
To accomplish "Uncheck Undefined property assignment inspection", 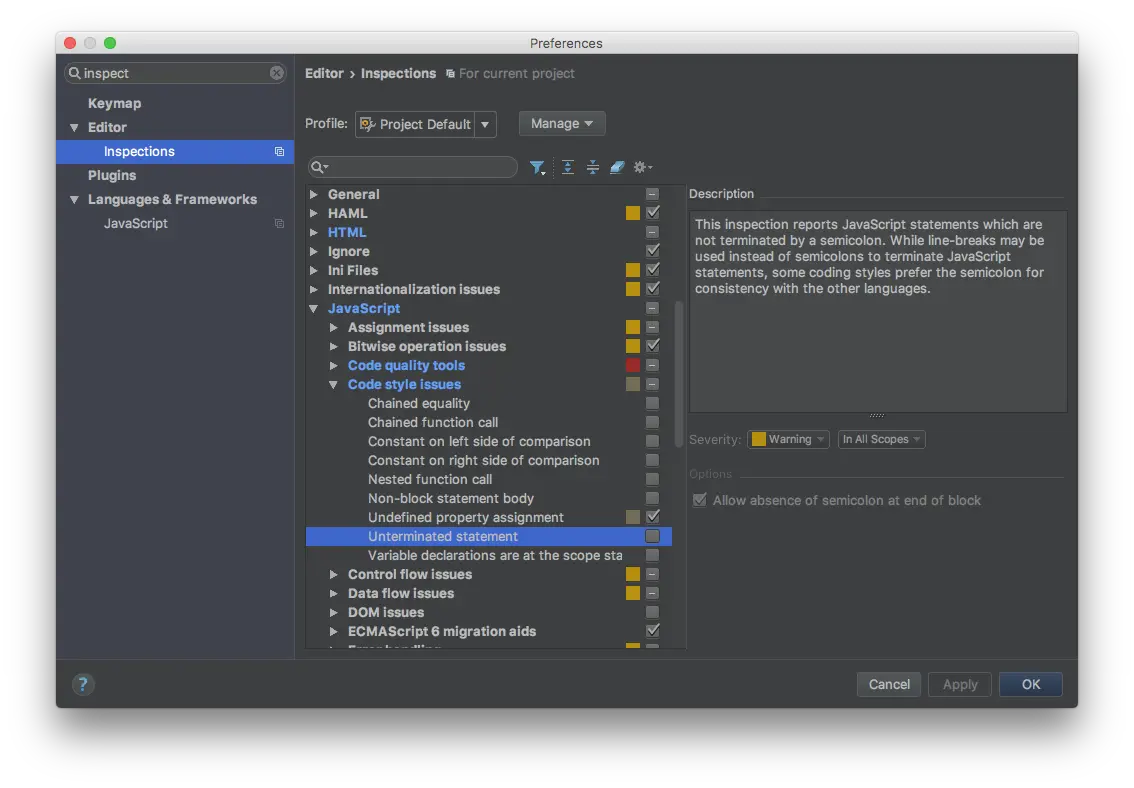I will point(652,517).
